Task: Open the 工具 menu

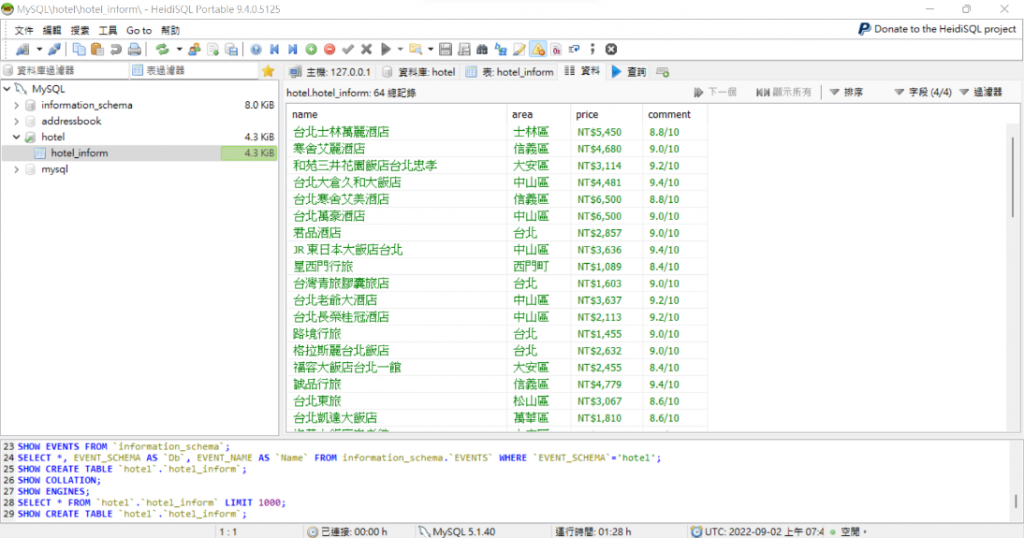Action: (x=108, y=31)
